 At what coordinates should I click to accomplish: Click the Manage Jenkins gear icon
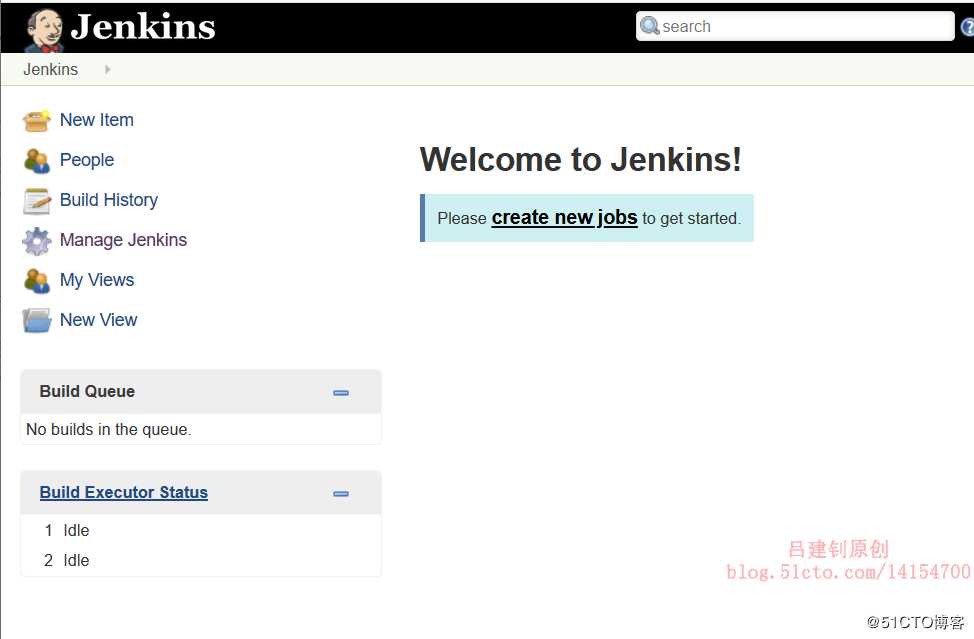[37, 241]
